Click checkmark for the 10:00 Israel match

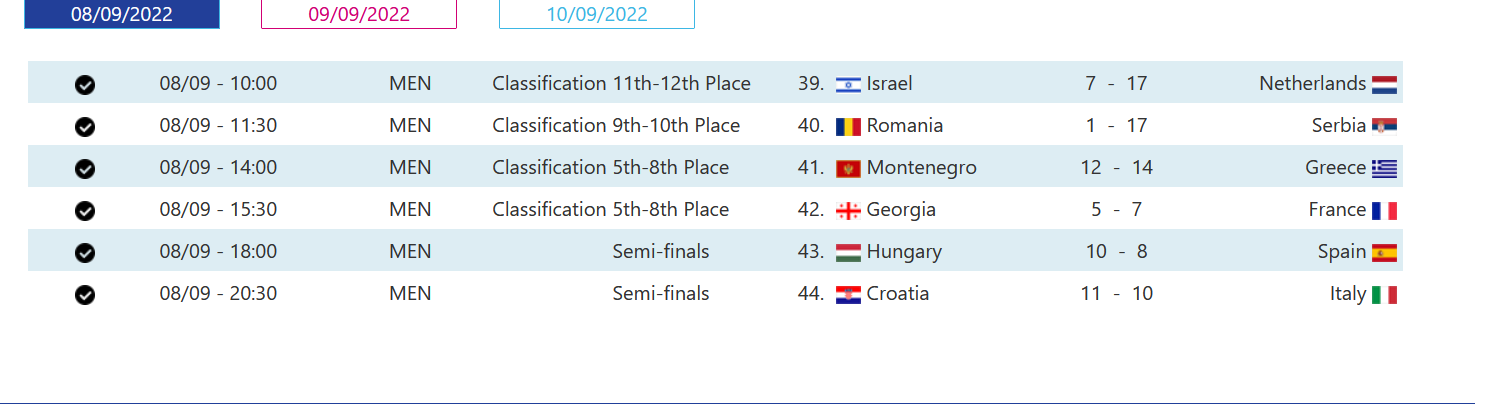(x=85, y=85)
